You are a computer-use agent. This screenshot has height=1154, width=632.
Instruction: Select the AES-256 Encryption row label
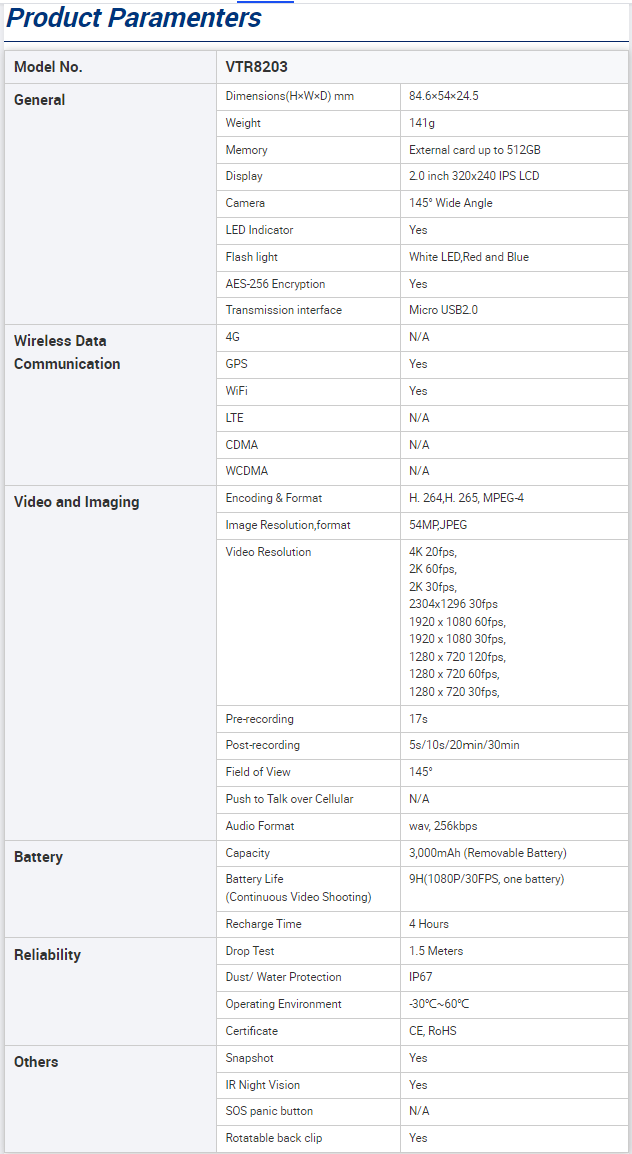[275, 284]
